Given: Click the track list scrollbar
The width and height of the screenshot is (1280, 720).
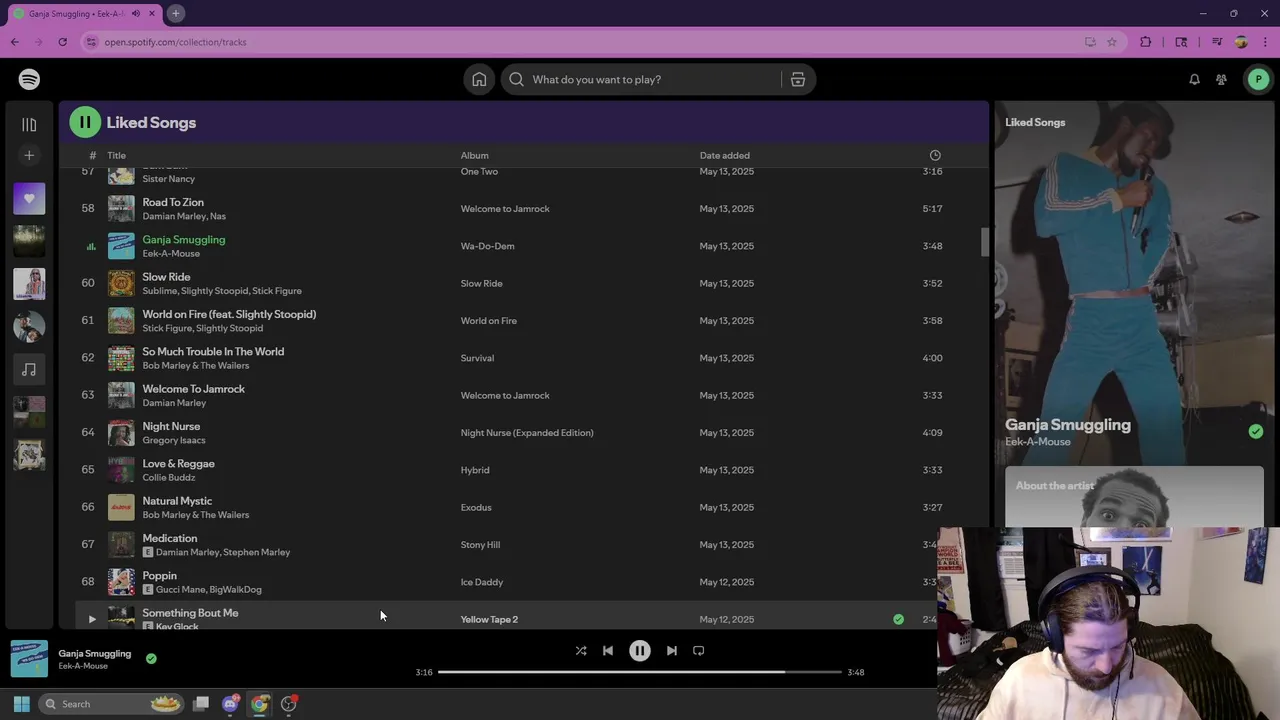Looking at the screenshot, I should [x=985, y=242].
